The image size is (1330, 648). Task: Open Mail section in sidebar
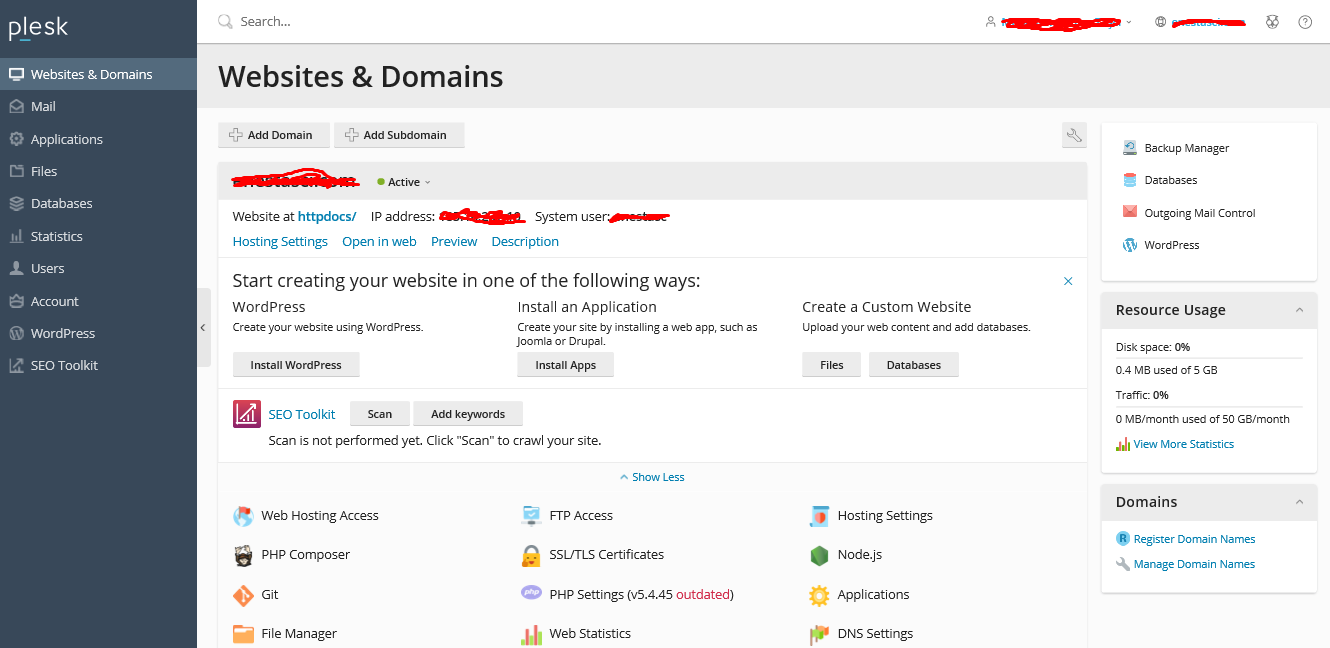98,106
